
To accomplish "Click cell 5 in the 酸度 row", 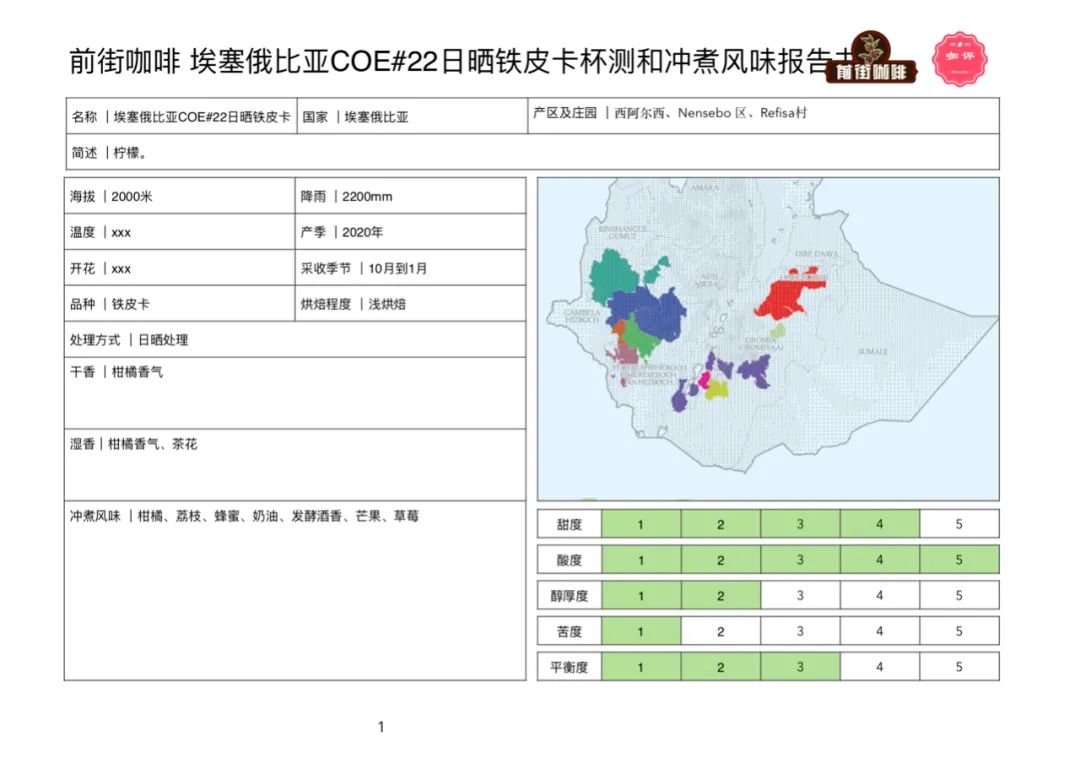I will tap(959, 560).
